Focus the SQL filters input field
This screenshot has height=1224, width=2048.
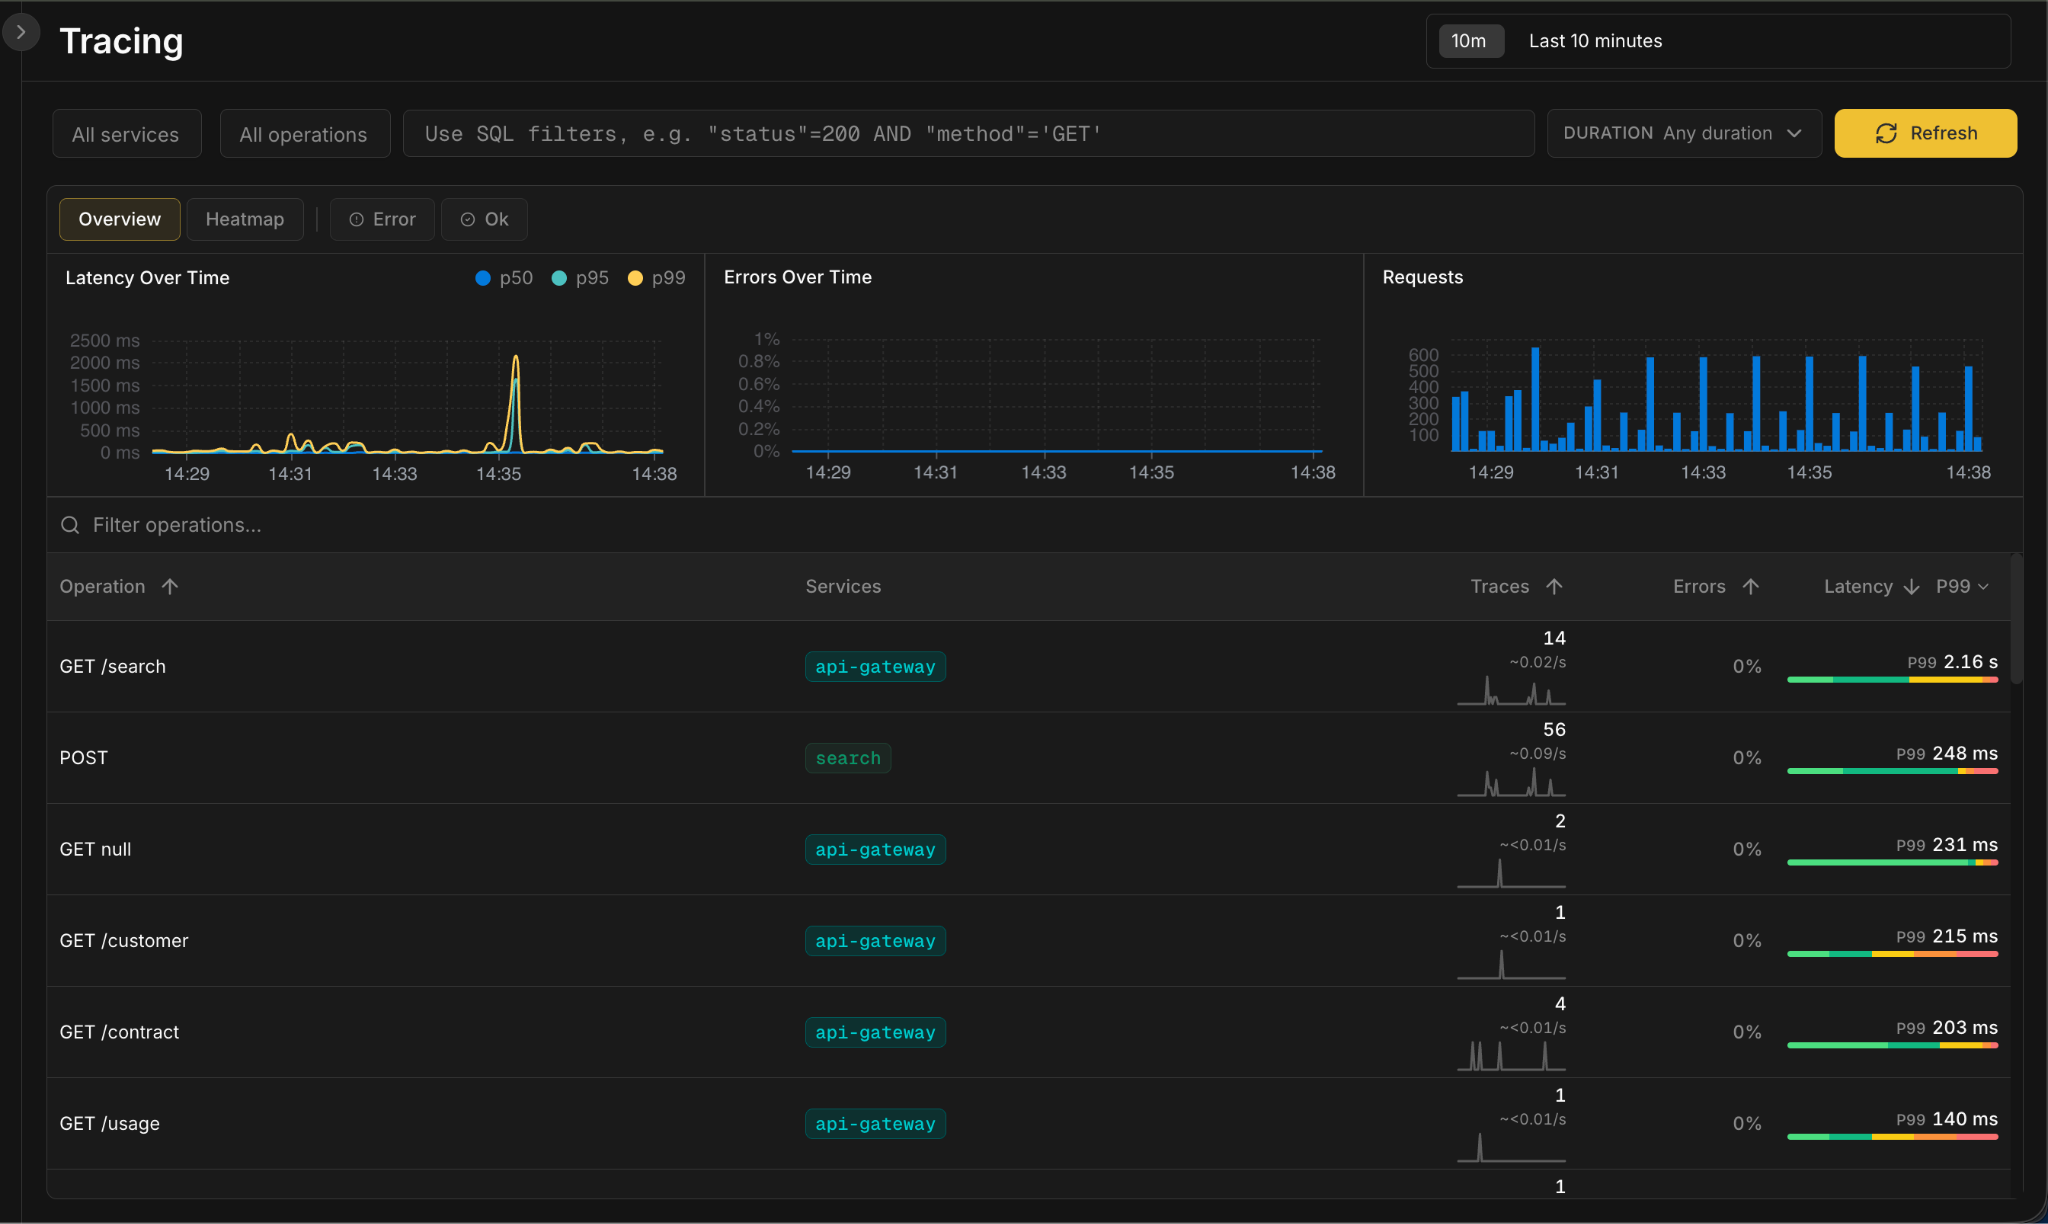pyautogui.click(x=968, y=134)
